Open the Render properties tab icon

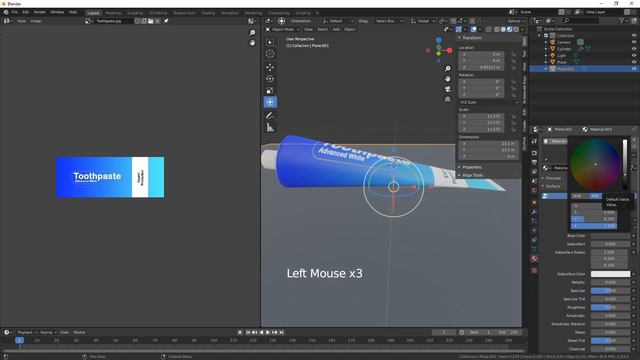pyautogui.click(x=534, y=153)
